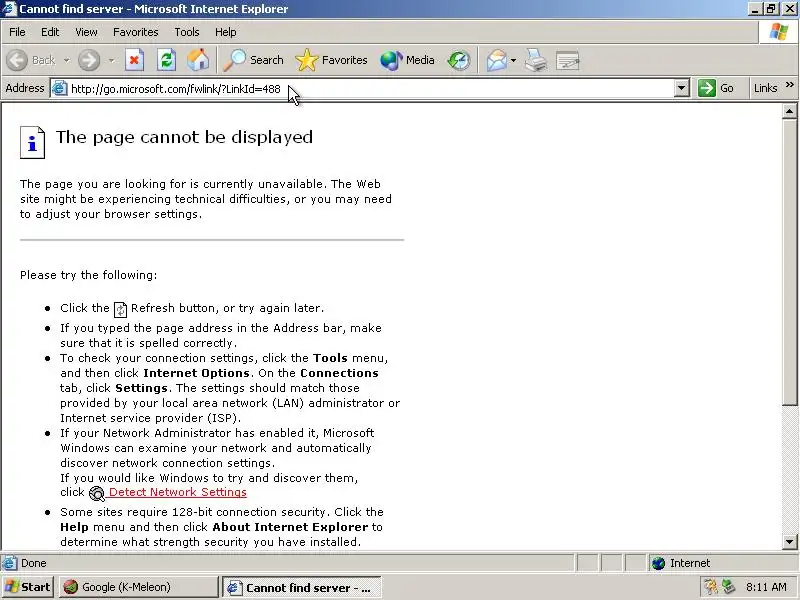Click the green Go button
800x600 pixels.
click(x=716, y=88)
